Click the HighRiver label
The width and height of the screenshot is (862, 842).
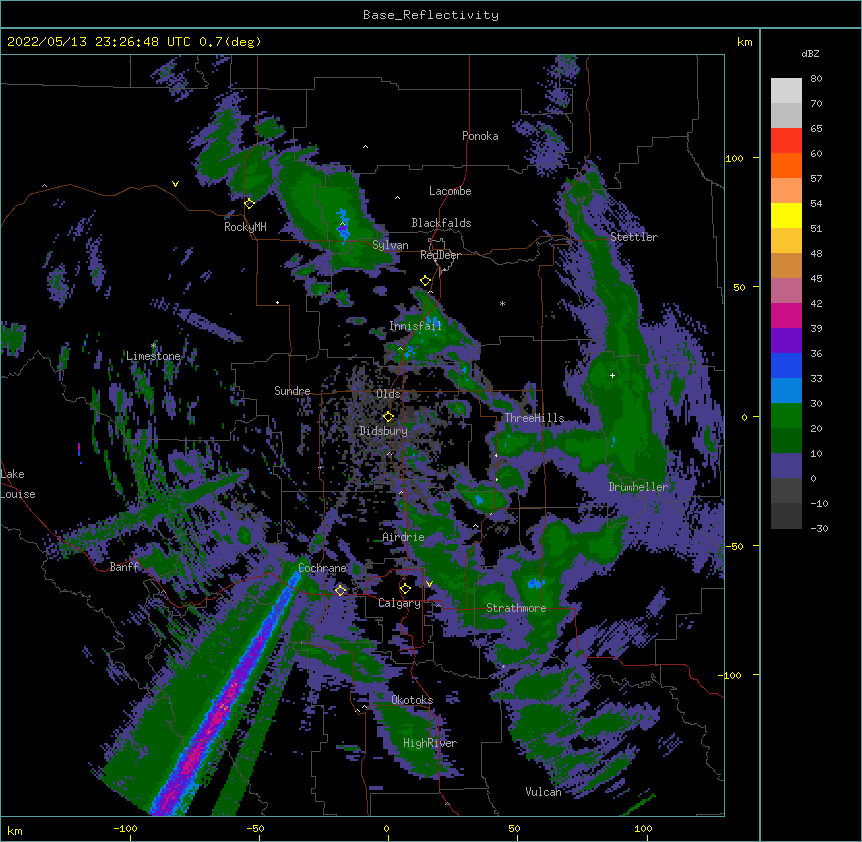pos(430,743)
